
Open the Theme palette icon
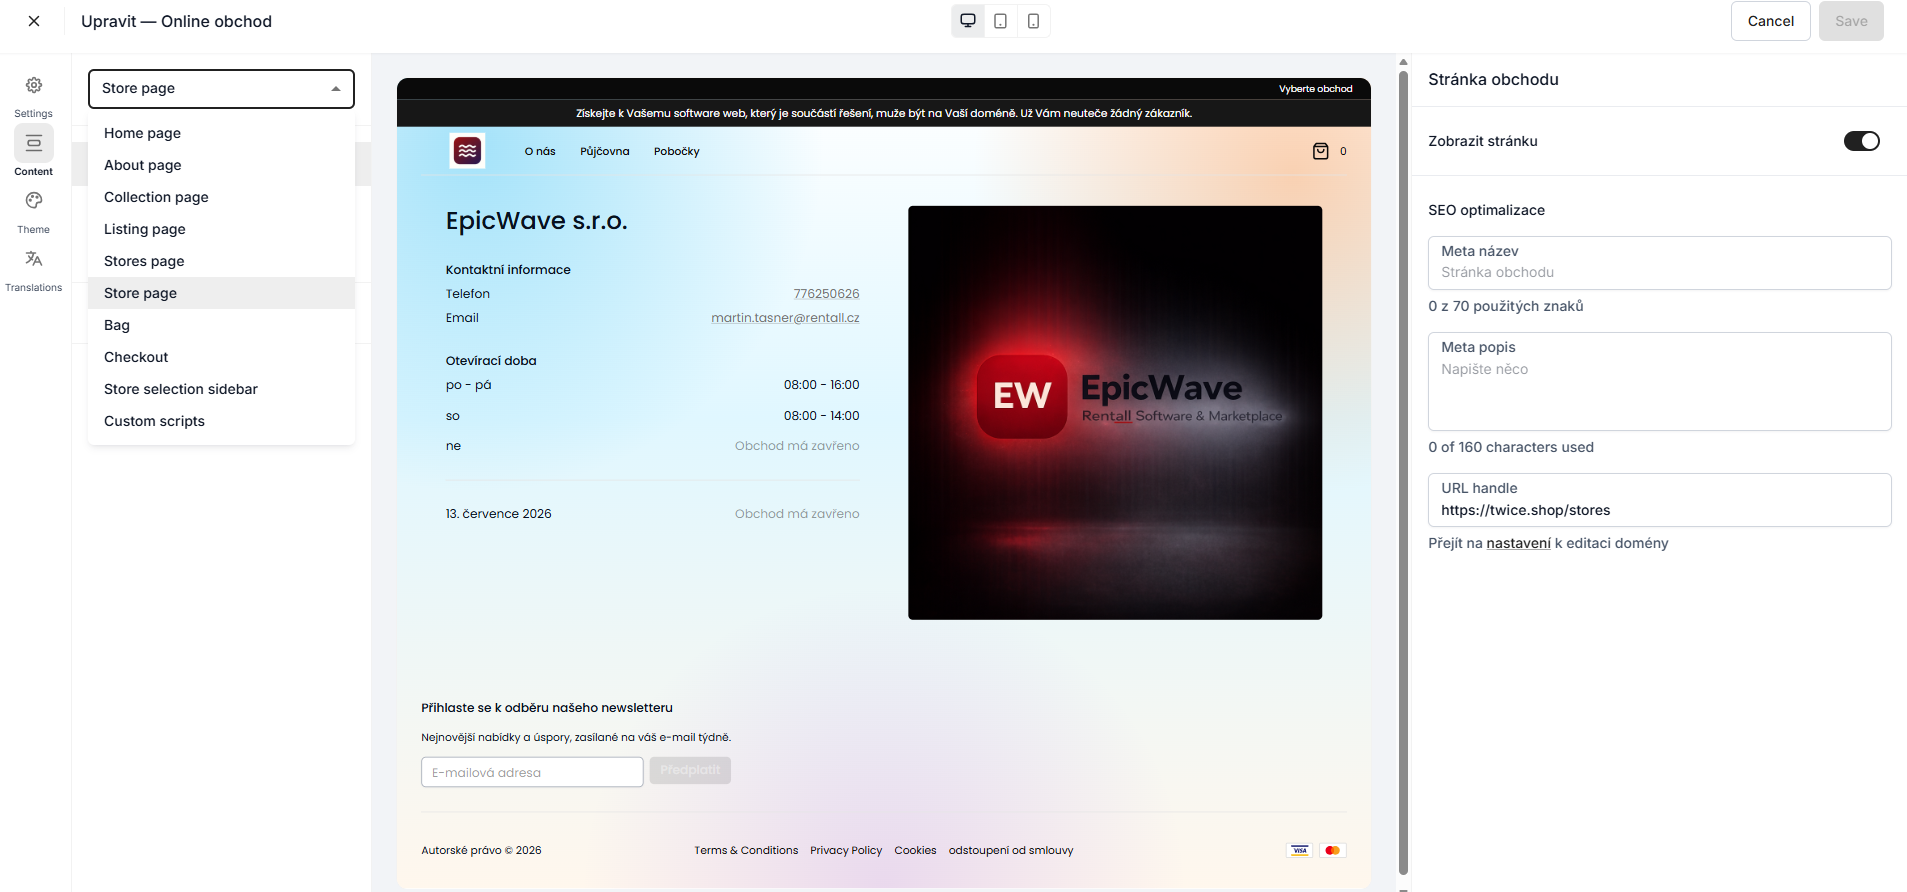(34, 201)
